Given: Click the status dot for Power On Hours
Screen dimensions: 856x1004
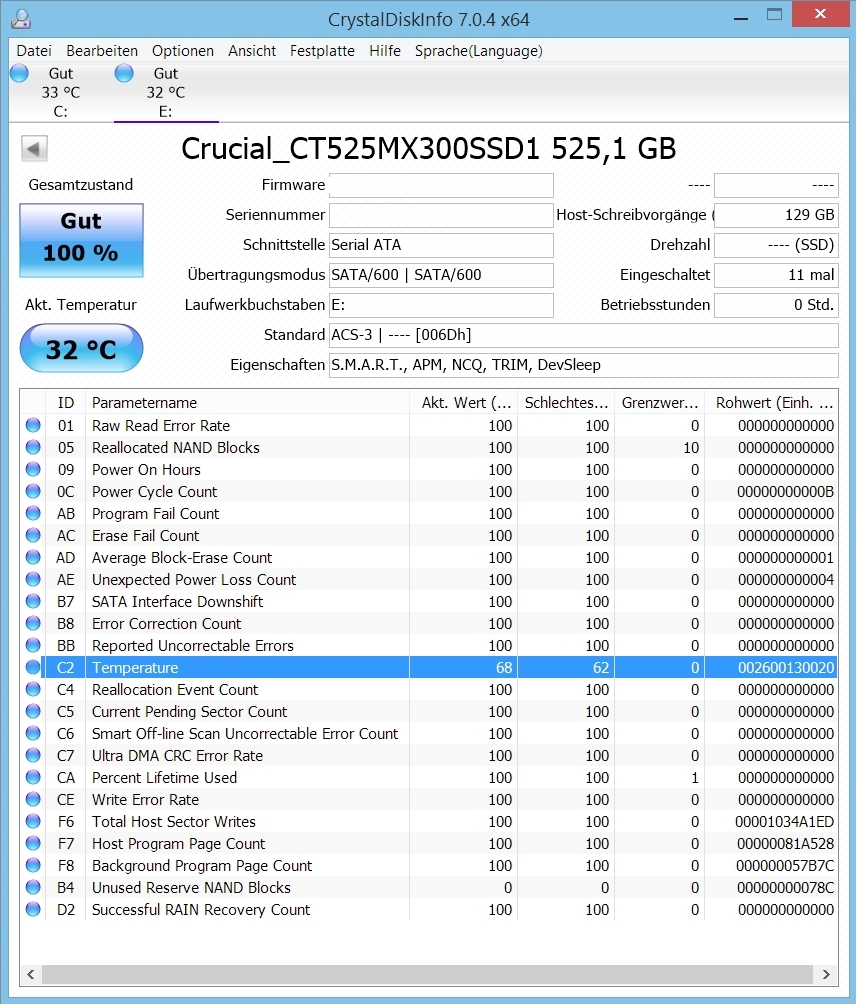Looking at the screenshot, I should click(x=33, y=469).
